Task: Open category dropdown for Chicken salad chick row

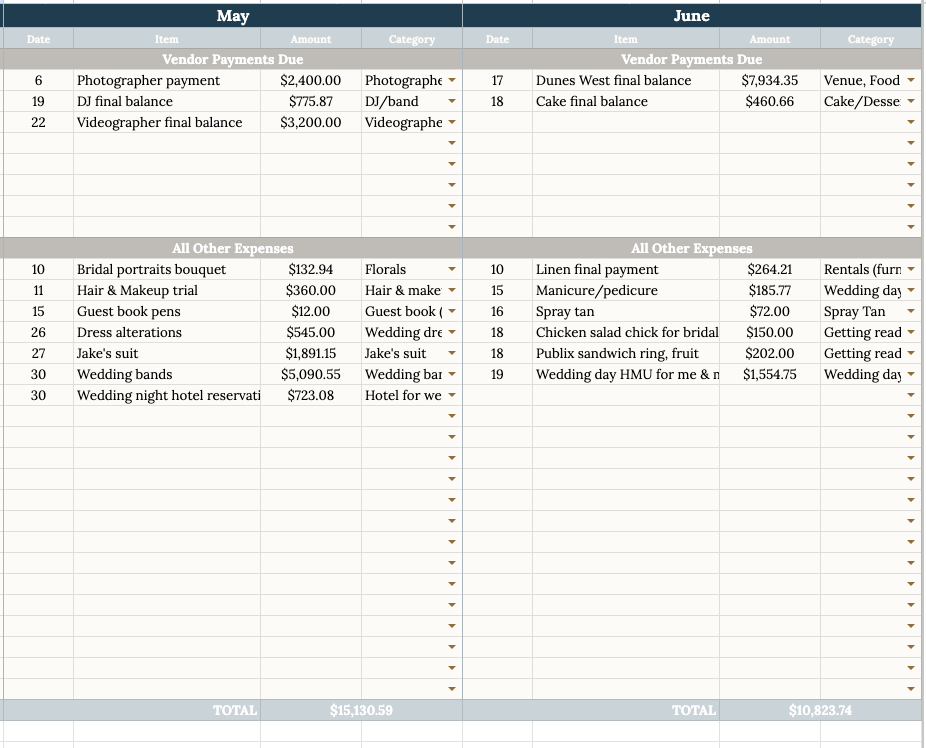Action: tap(911, 332)
